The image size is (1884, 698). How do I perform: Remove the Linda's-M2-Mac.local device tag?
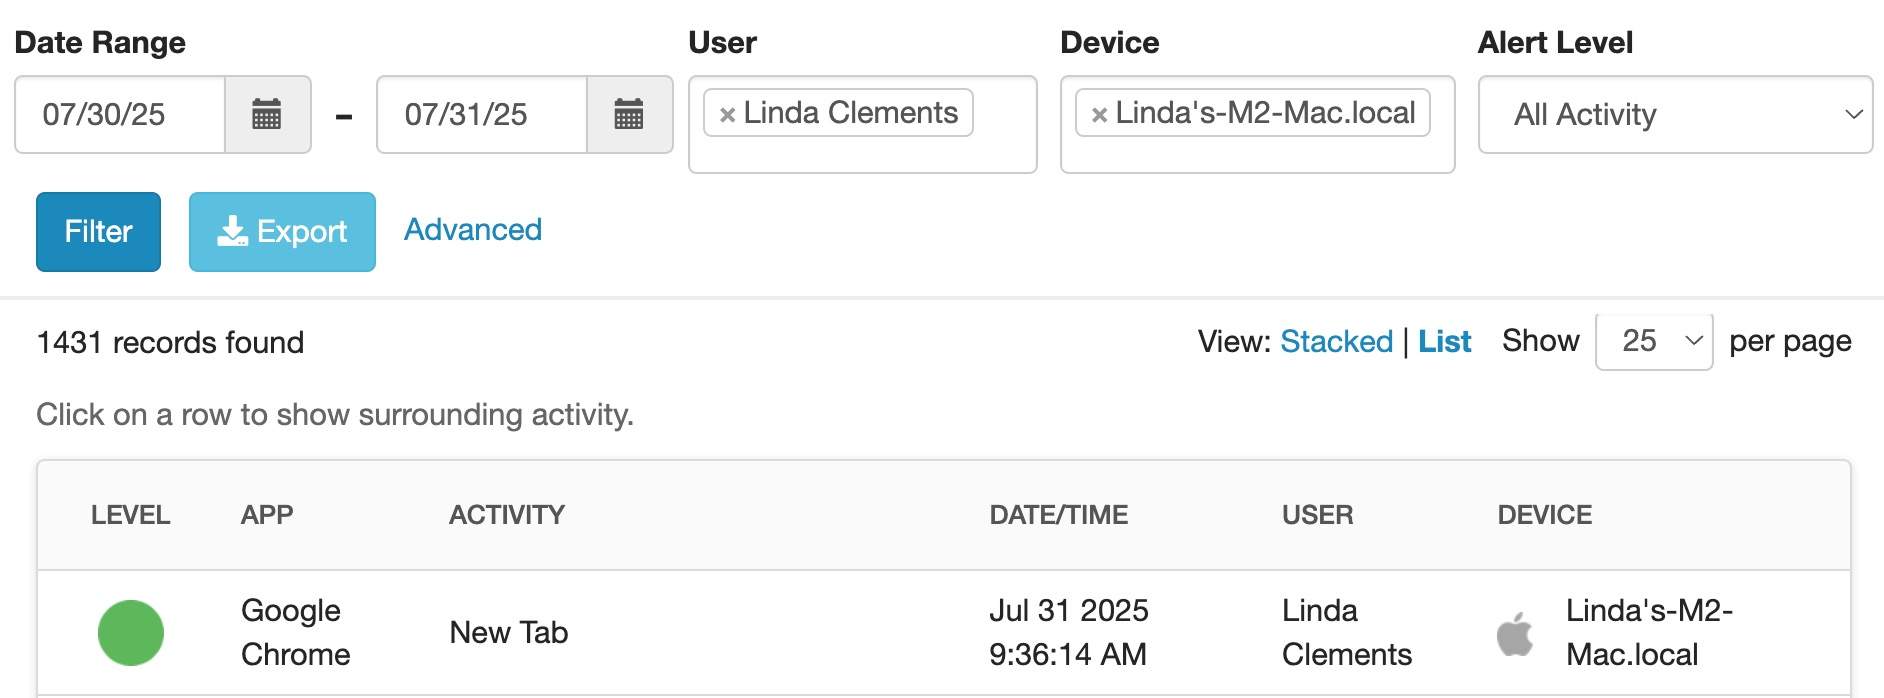(1099, 114)
